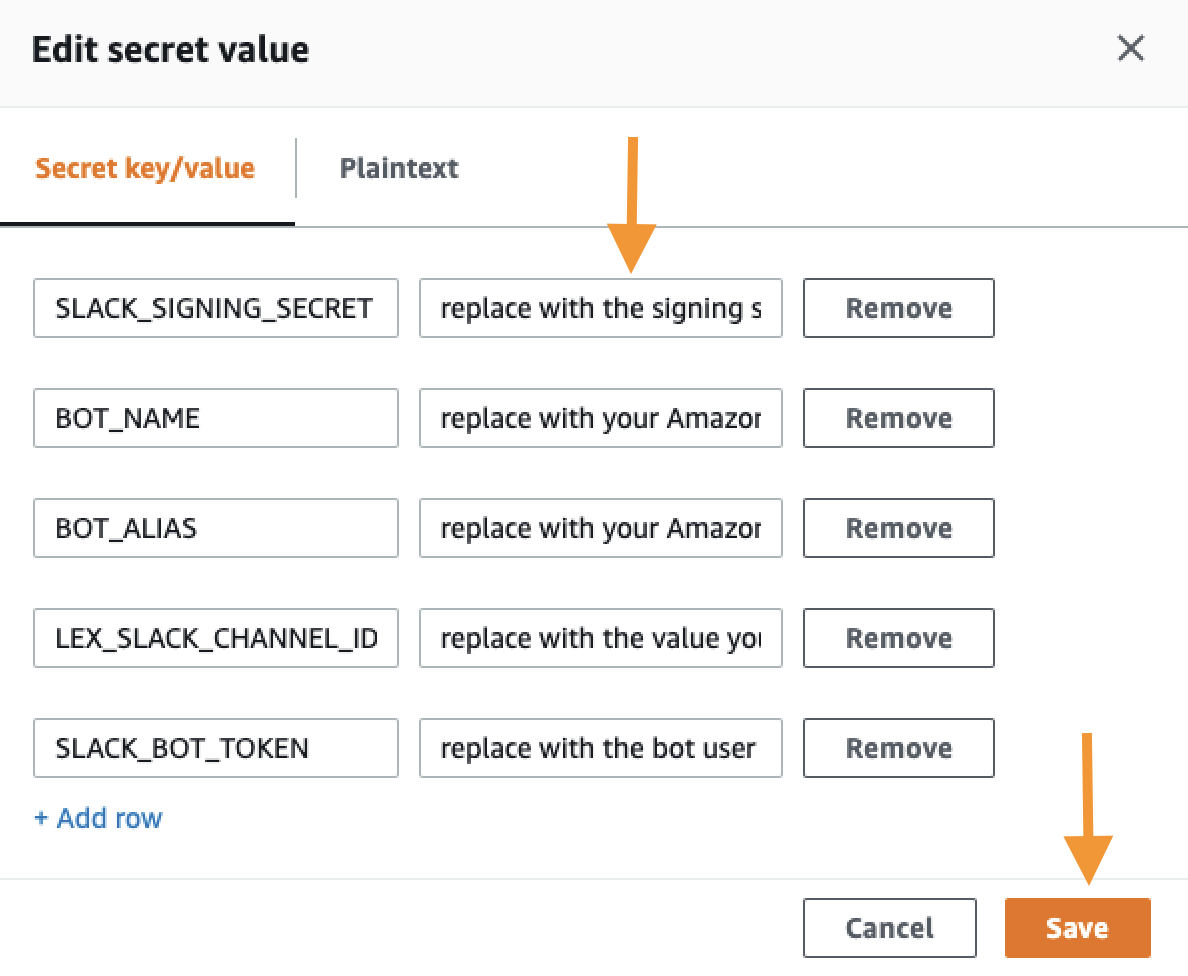1188x976 pixels.
Task: Close the Edit secret value dialog
Action: point(1130,48)
